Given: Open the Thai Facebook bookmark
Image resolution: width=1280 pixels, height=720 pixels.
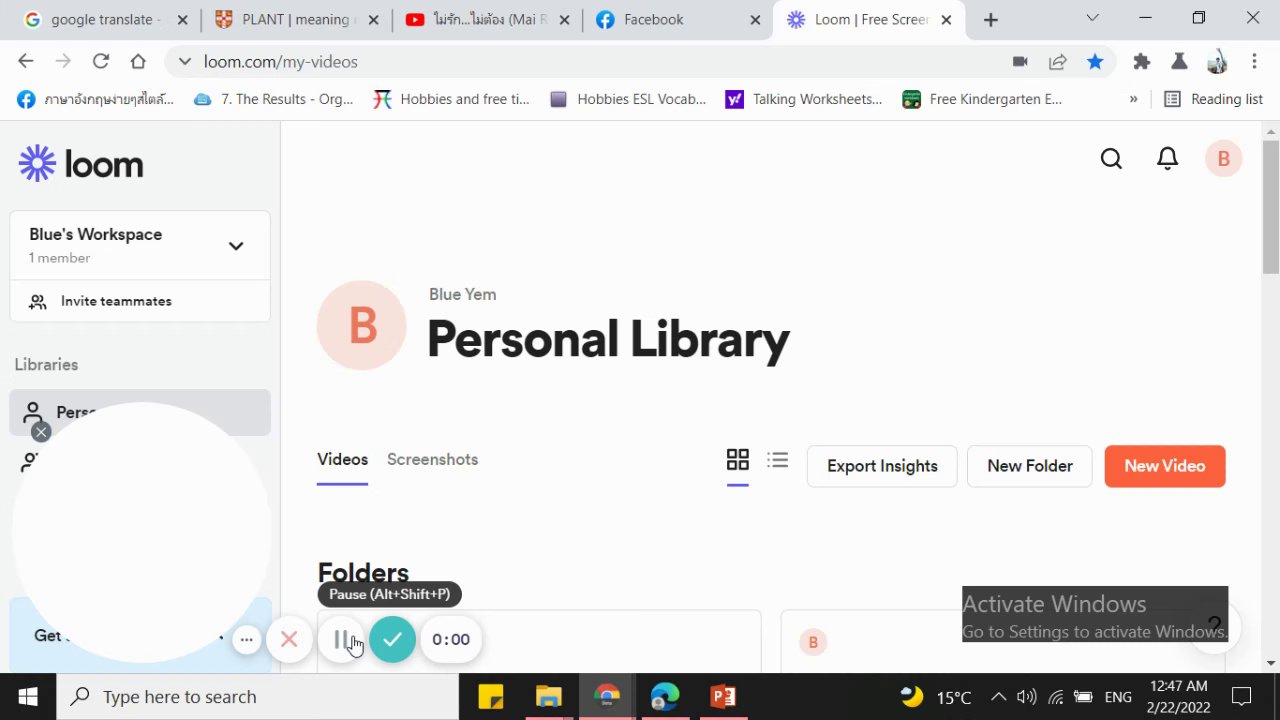Looking at the screenshot, I should (x=95, y=99).
